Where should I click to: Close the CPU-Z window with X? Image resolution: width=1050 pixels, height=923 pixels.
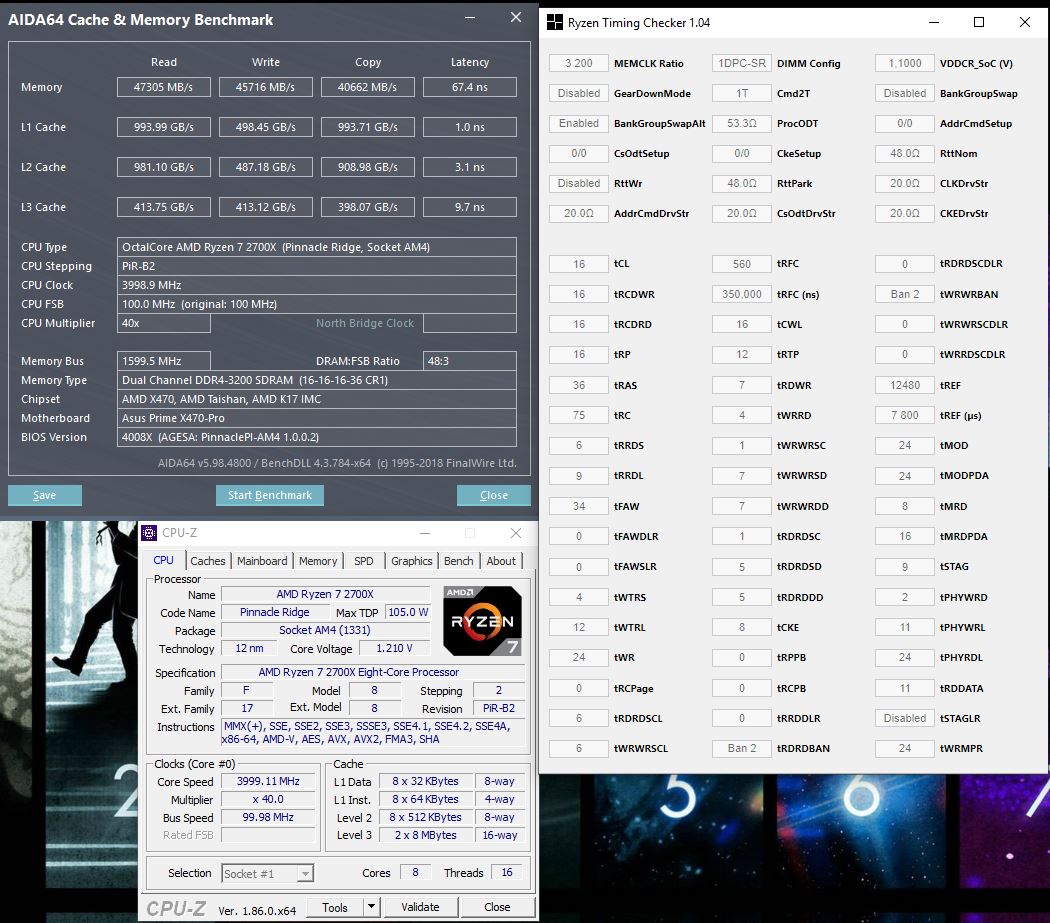coord(516,532)
